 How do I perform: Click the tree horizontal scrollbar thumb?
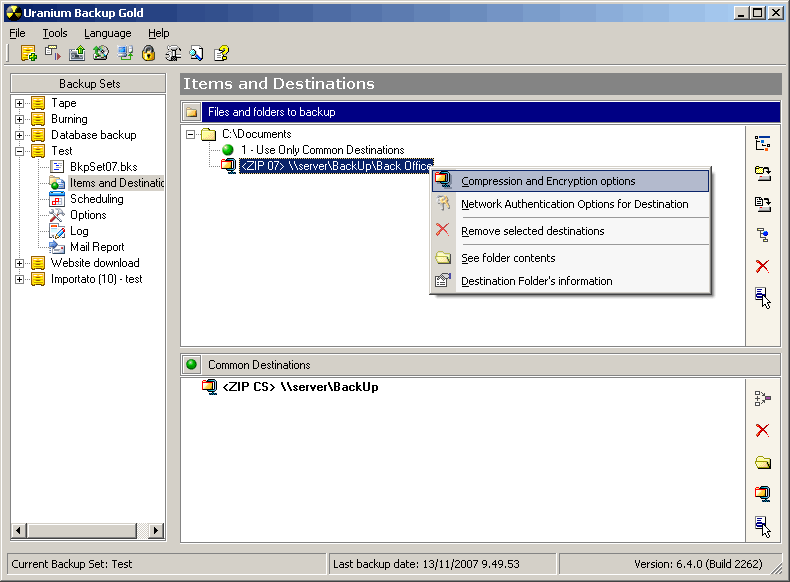pos(82,530)
